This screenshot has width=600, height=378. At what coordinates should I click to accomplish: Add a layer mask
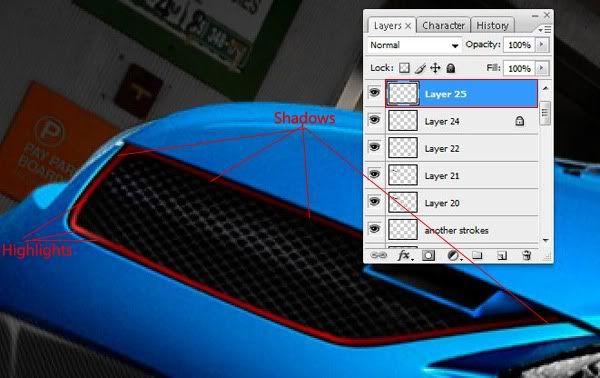(429, 256)
